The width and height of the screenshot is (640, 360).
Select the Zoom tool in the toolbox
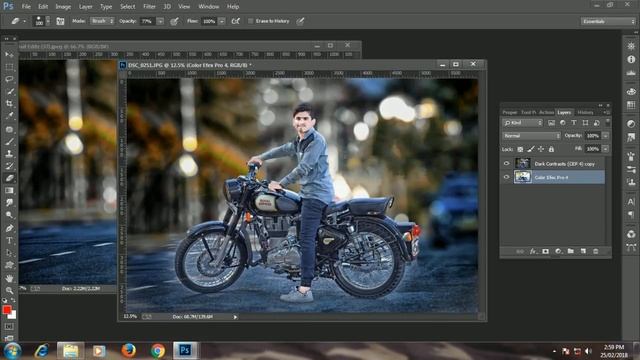click(x=9, y=291)
